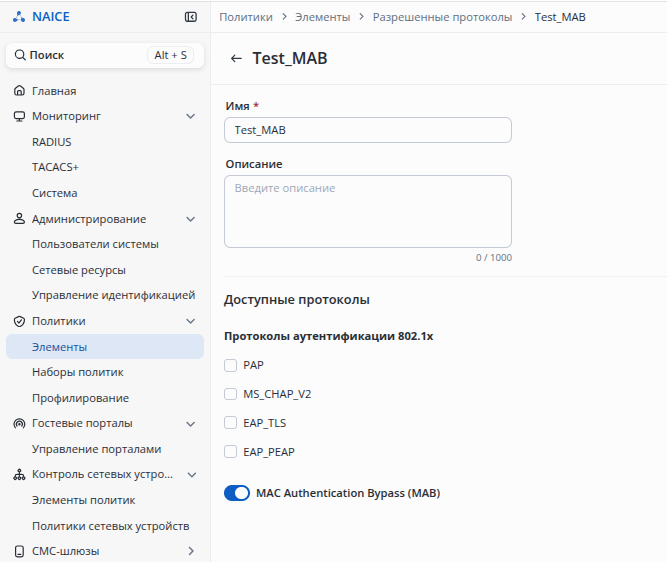Screen dimensions: 667x562
Task: Check the EAP_TLS checkbox
Action: 231,423
